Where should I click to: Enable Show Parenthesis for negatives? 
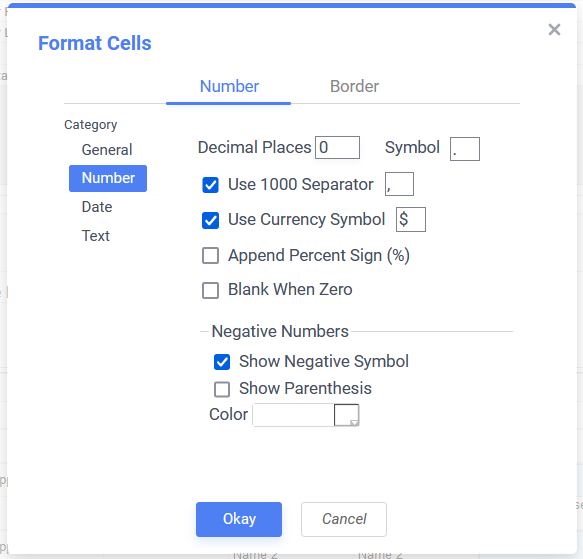[x=222, y=389]
